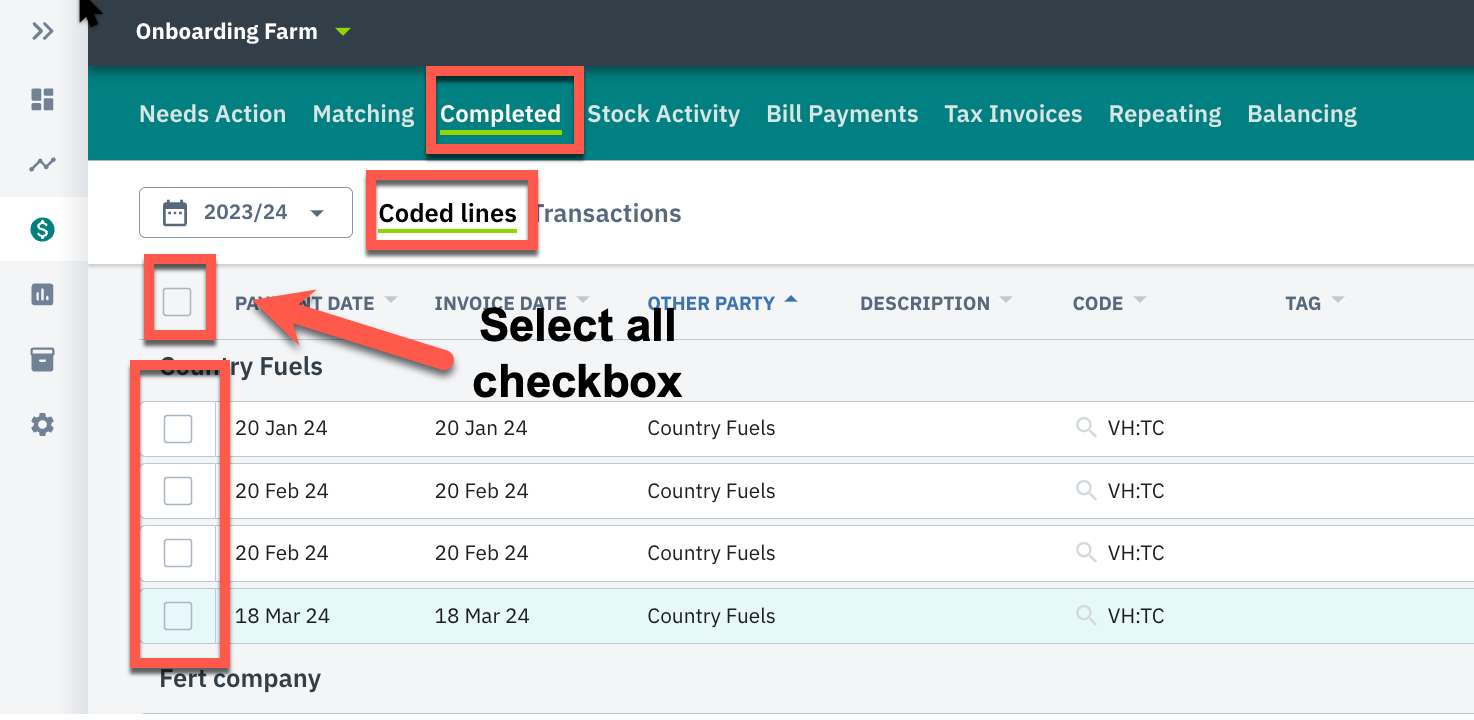Switch to the Transactions view
The width and height of the screenshot is (1474, 720).
[606, 213]
